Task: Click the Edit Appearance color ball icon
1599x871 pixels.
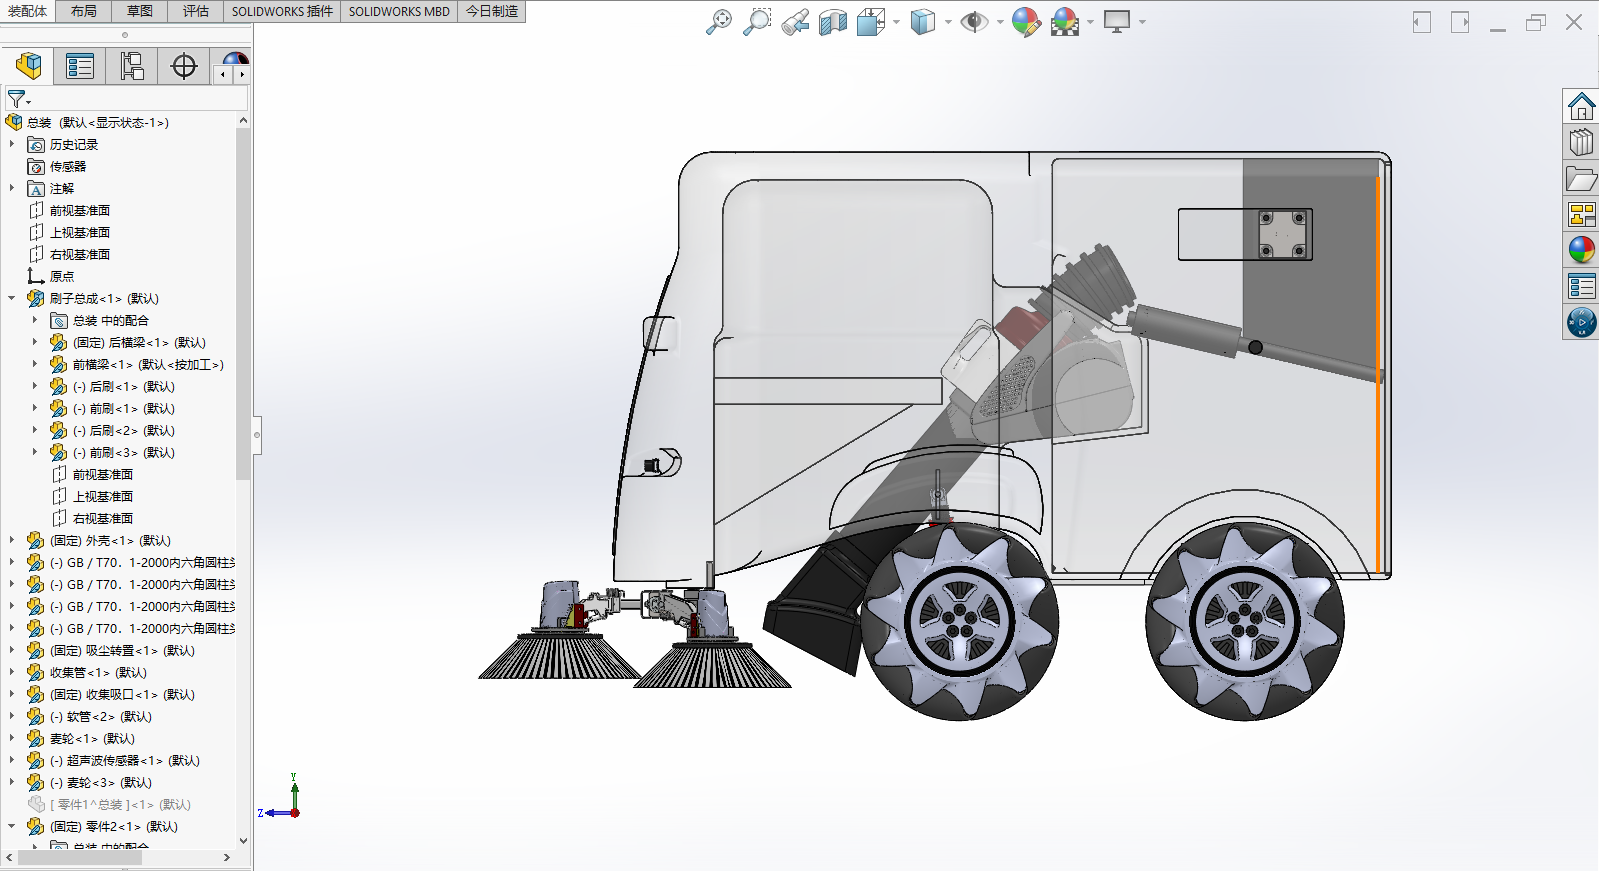Action: click(1026, 22)
